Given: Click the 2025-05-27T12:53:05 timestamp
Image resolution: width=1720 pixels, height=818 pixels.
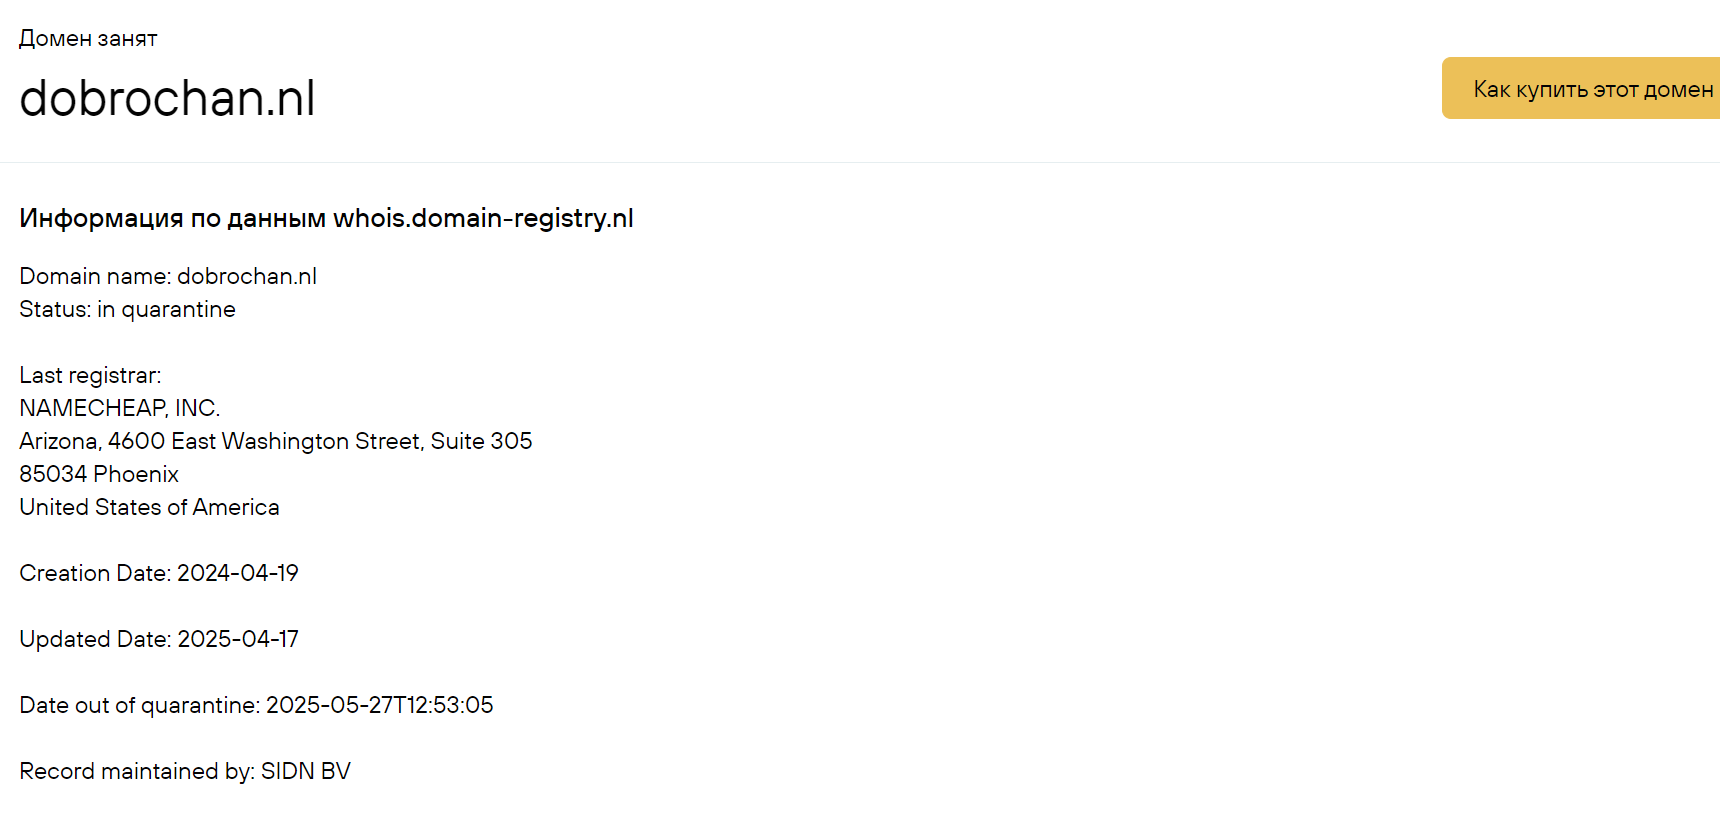Looking at the screenshot, I should pyautogui.click(x=380, y=705).
